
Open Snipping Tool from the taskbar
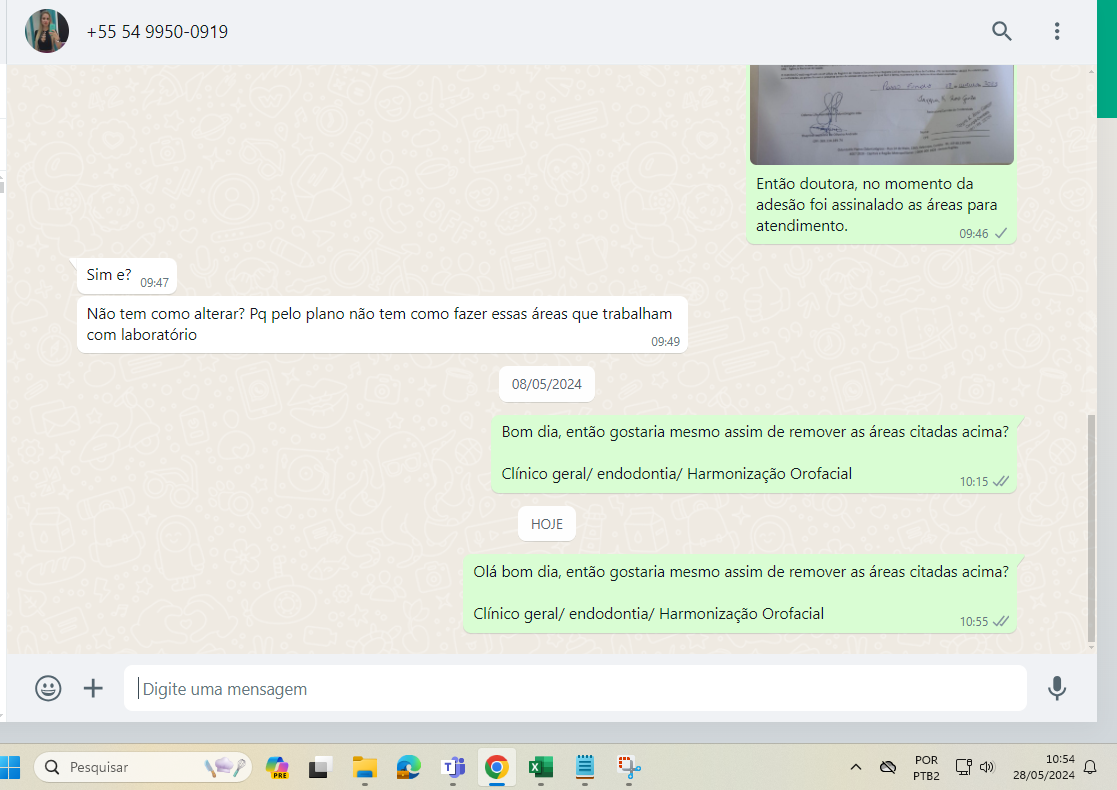pos(629,767)
